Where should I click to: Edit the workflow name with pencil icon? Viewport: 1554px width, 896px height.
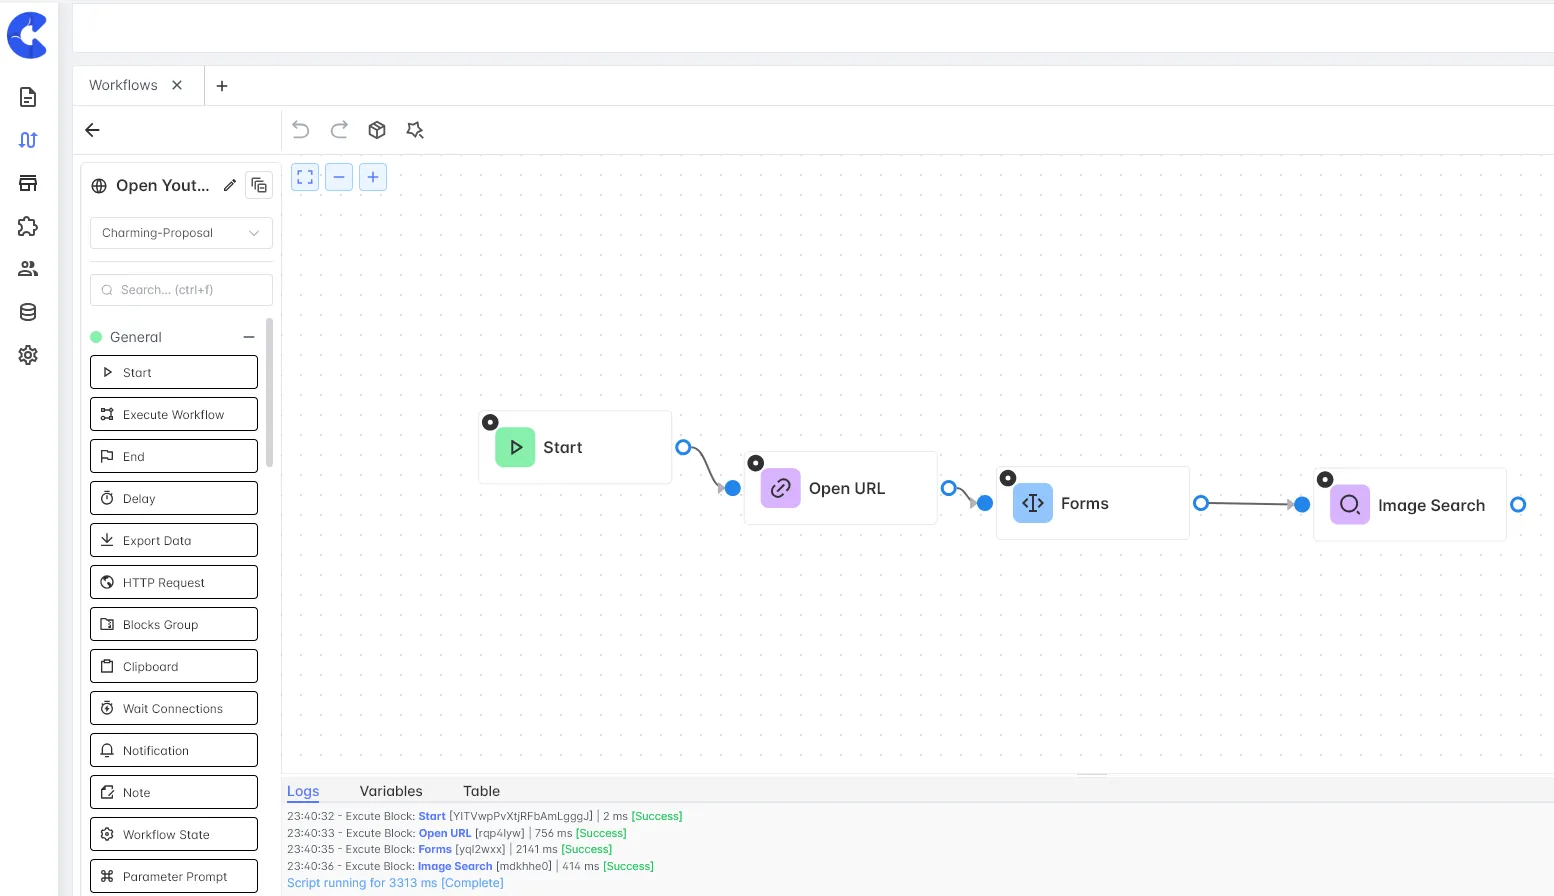point(230,185)
